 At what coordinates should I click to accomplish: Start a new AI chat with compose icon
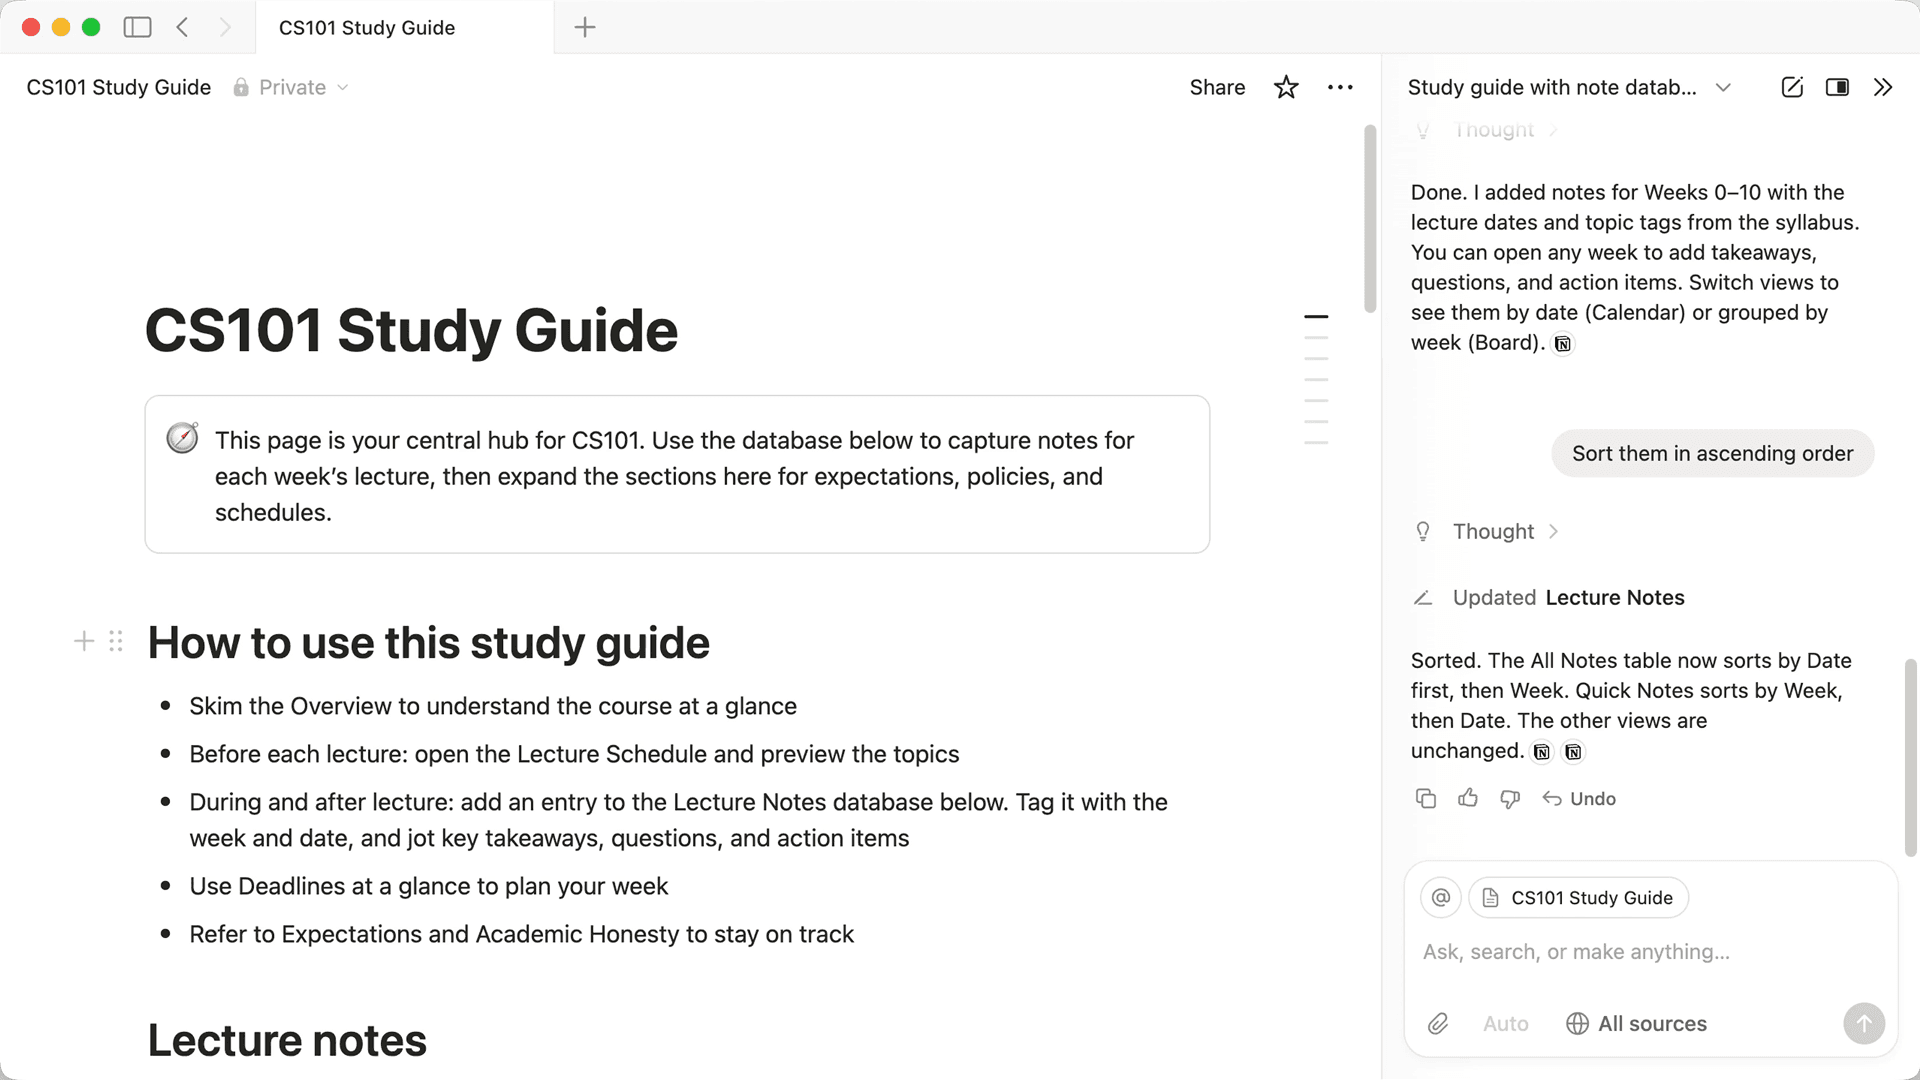[x=1792, y=87]
